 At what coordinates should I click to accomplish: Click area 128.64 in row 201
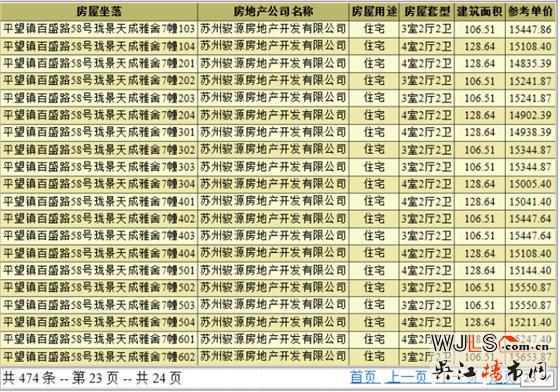pos(480,64)
